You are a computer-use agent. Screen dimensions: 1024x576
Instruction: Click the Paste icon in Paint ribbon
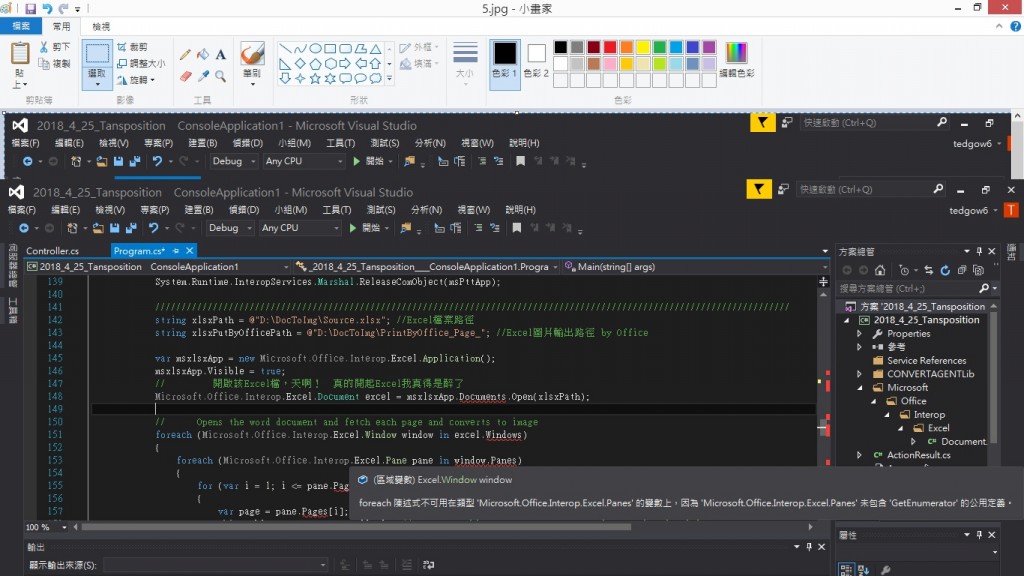click(x=20, y=53)
